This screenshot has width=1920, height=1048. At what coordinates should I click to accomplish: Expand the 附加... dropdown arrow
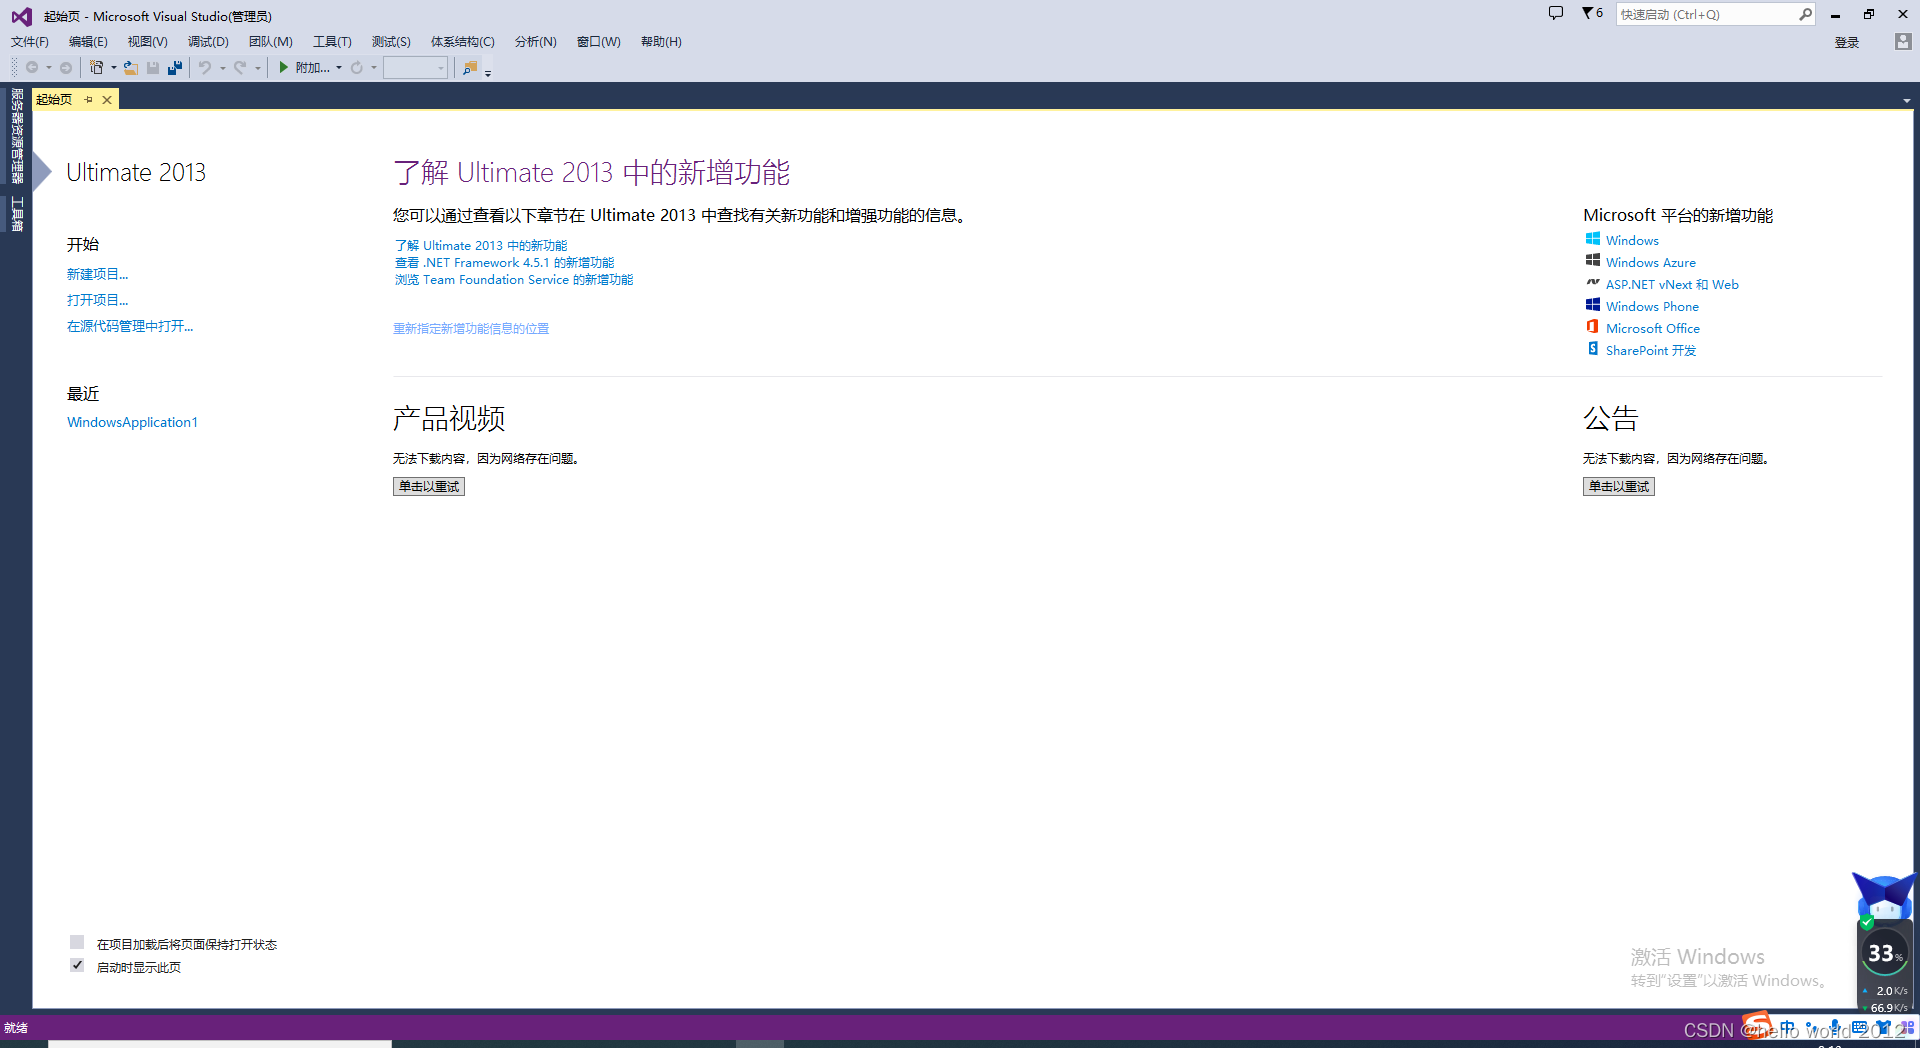[x=339, y=68]
